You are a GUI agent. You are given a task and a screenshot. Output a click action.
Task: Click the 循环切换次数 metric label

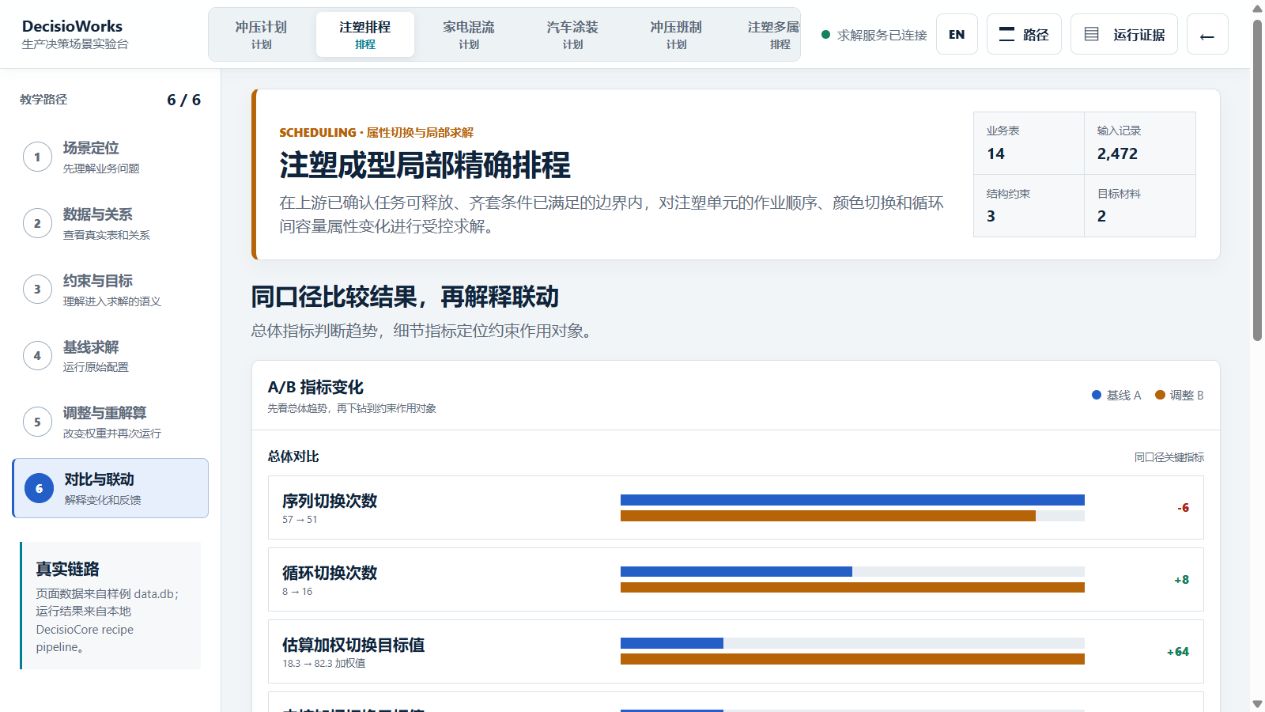tap(330, 573)
